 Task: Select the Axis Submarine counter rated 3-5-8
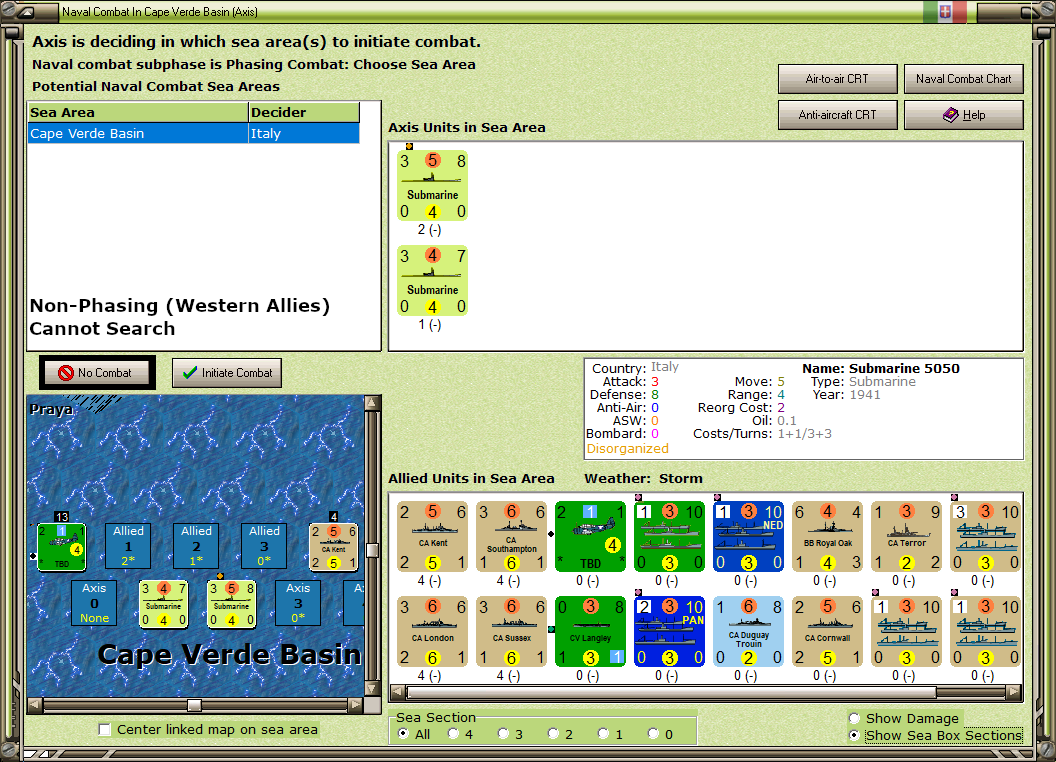[432, 186]
